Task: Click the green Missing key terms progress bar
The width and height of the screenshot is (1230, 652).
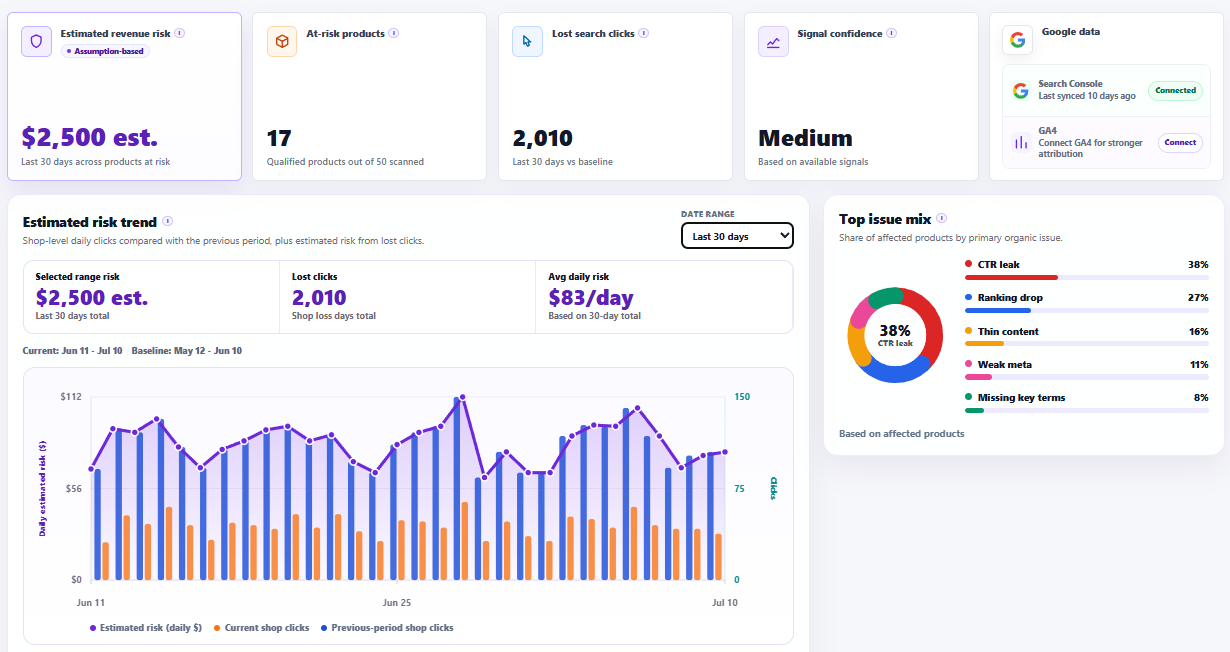Action: (x=974, y=410)
